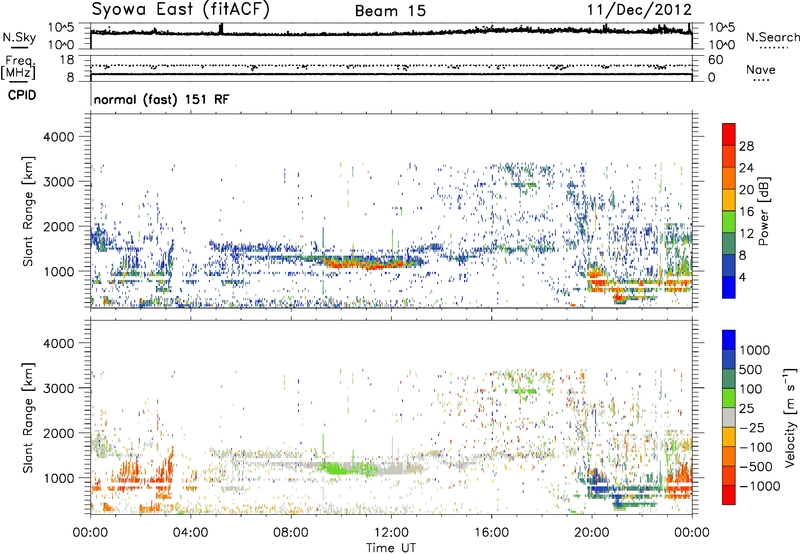The height and width of the screenshot is (554, 800).
Task: Select the "normal (fast) 151 RF" mode text
Action: [x=162, y=99]
